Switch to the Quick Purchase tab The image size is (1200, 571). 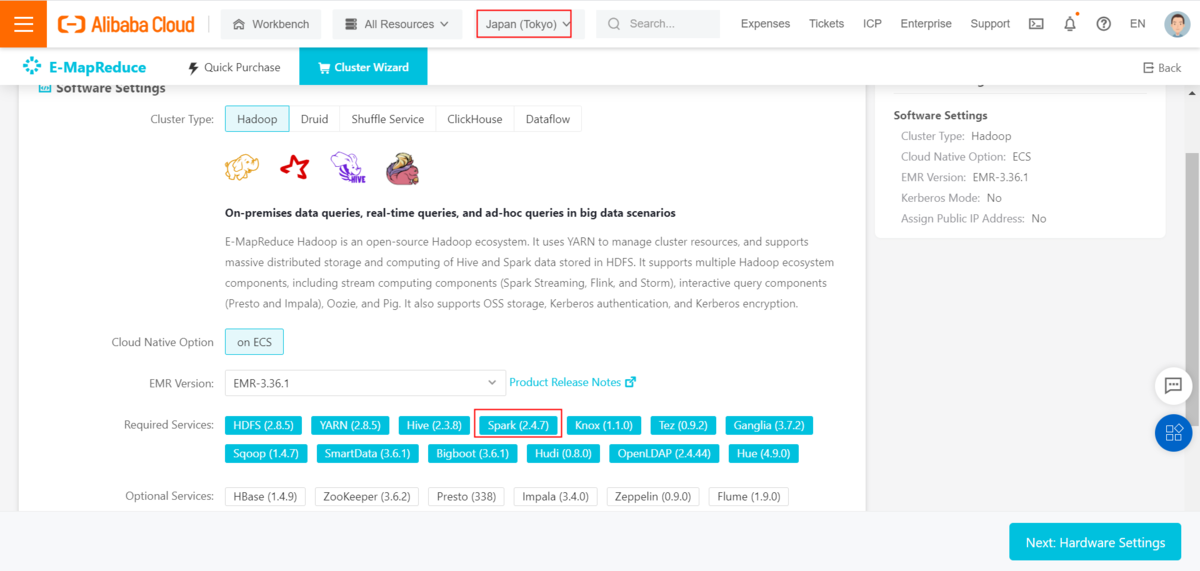click(x=234, y=67)
